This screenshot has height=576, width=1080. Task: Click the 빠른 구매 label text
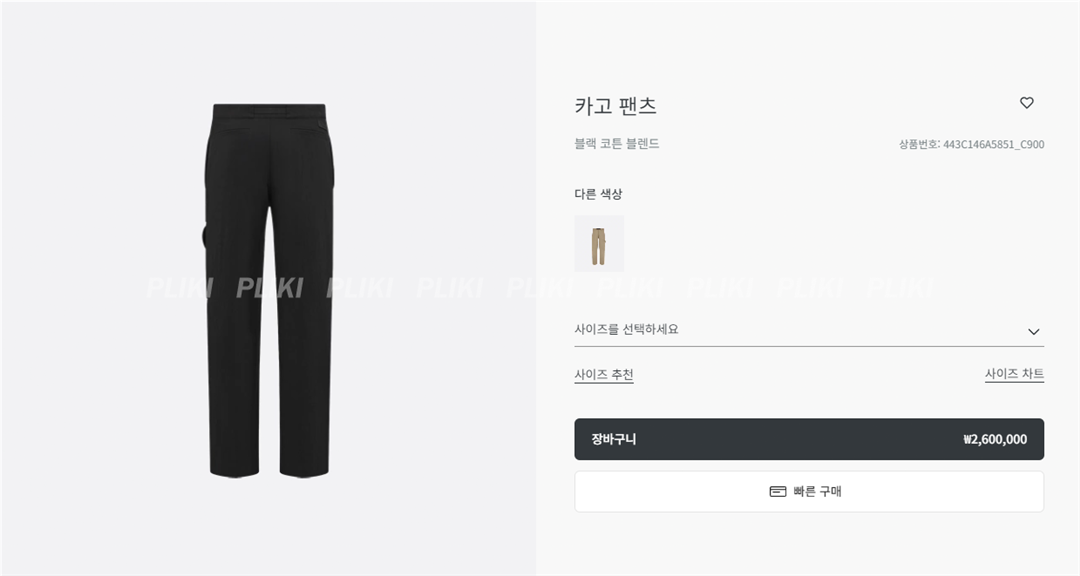pyautogui.click(x=818, y=491)
